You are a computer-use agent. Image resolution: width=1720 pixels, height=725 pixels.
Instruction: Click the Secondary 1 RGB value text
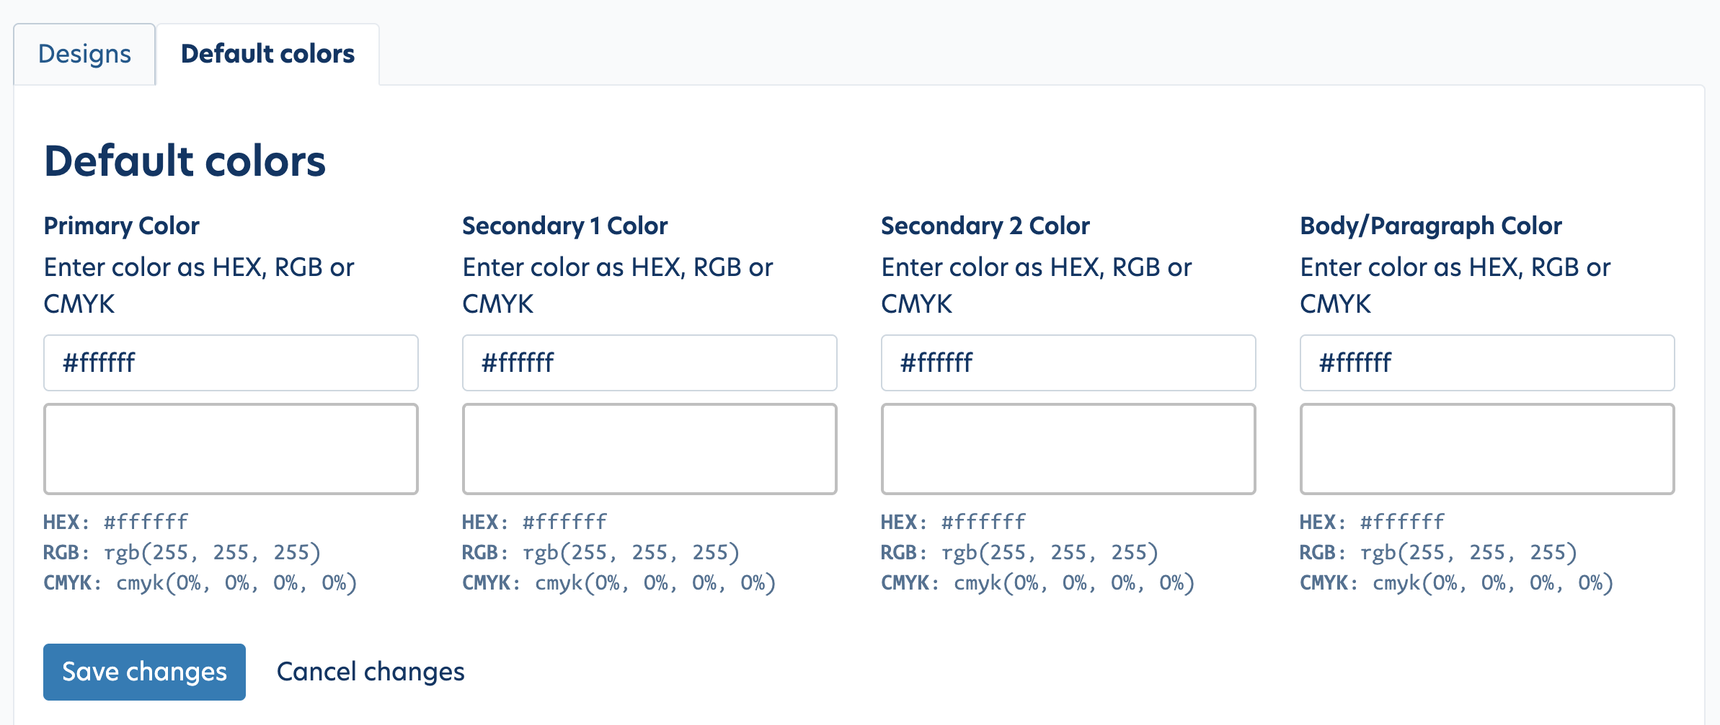coord(631,552)
